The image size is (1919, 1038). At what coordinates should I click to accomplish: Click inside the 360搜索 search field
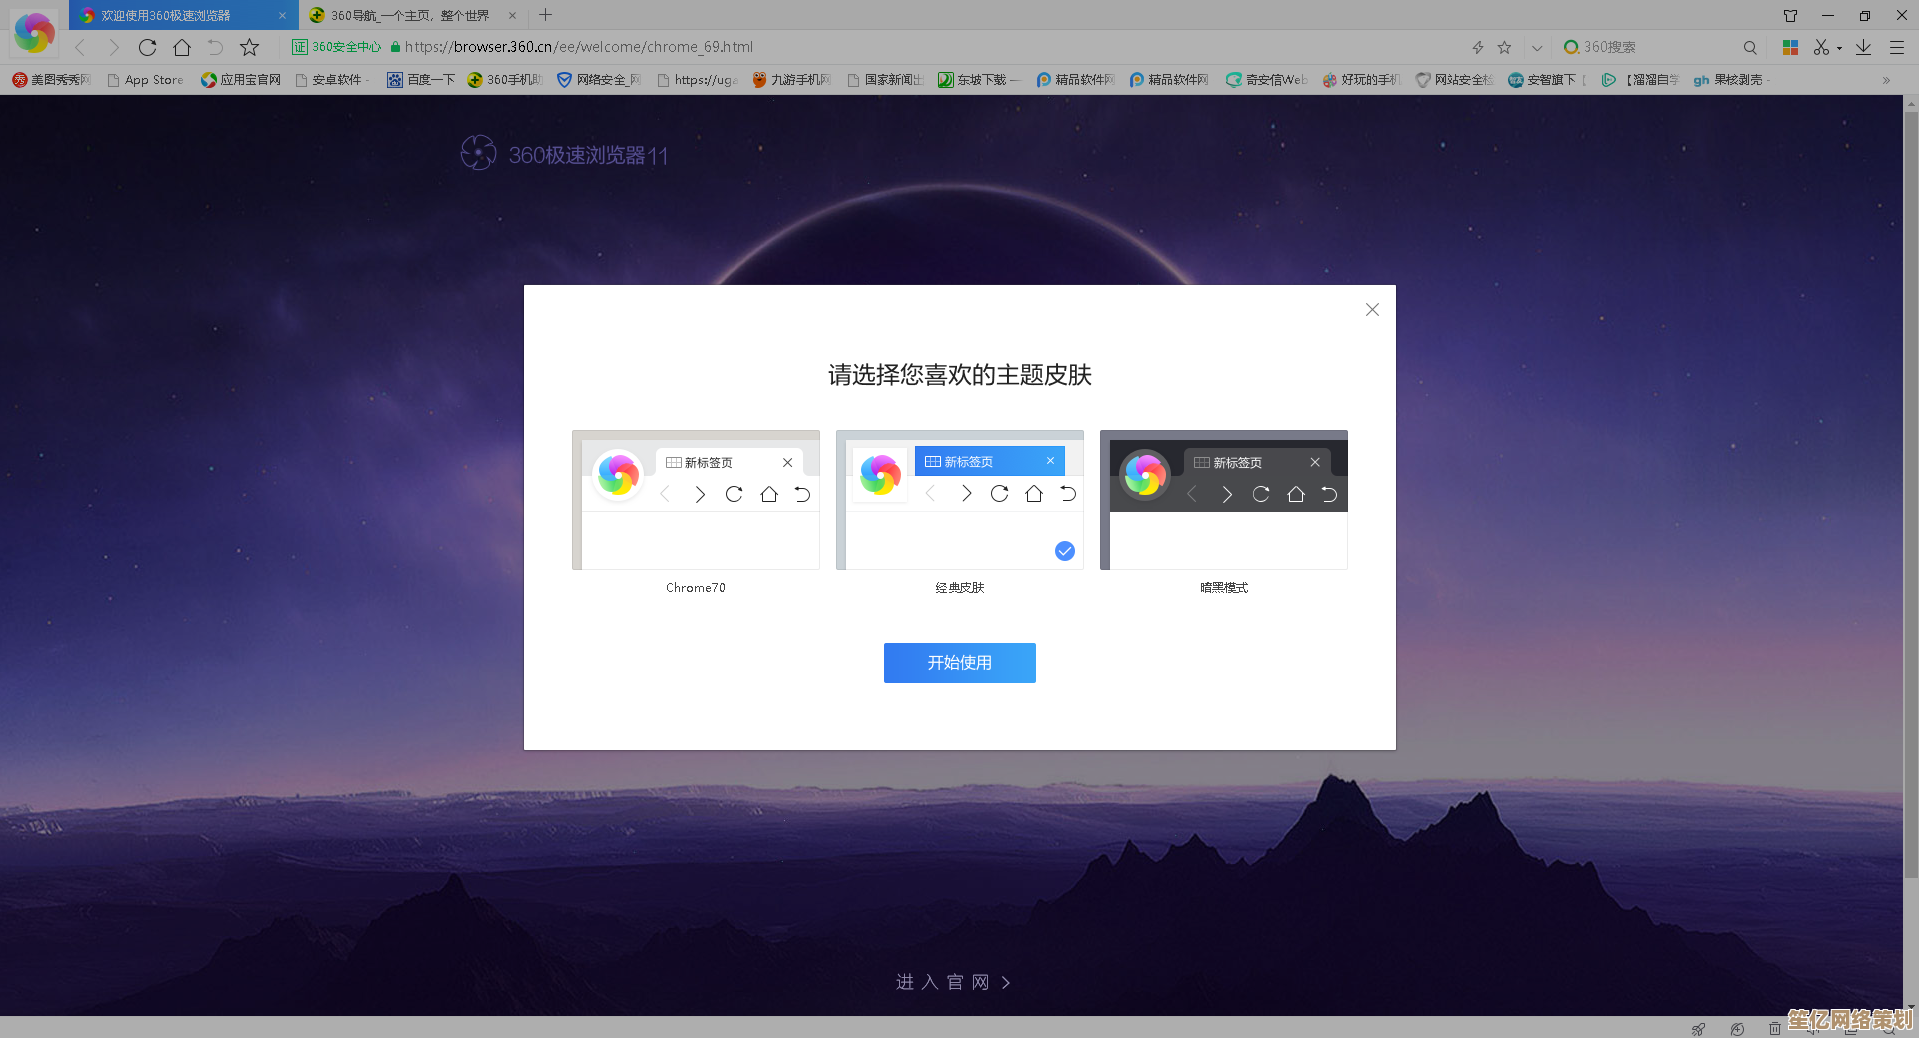1650,47
